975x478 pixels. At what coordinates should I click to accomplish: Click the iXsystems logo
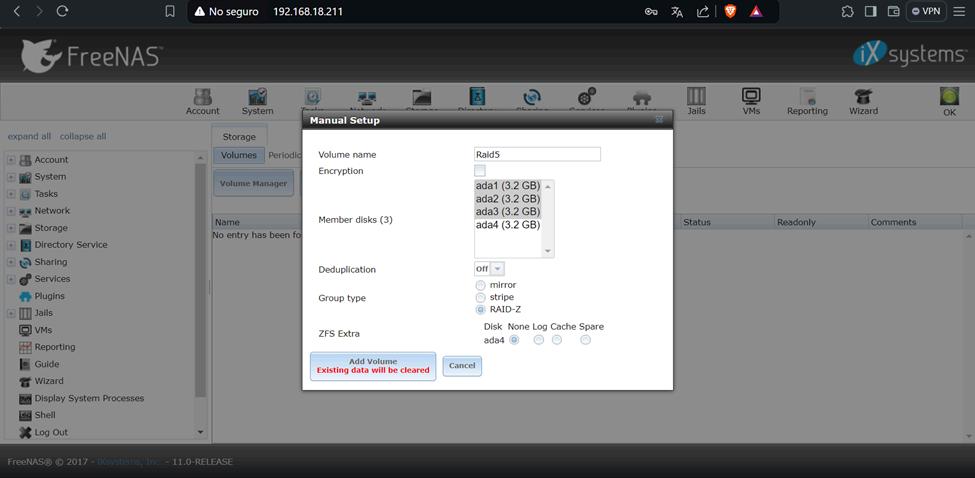(x=909, y=55)
